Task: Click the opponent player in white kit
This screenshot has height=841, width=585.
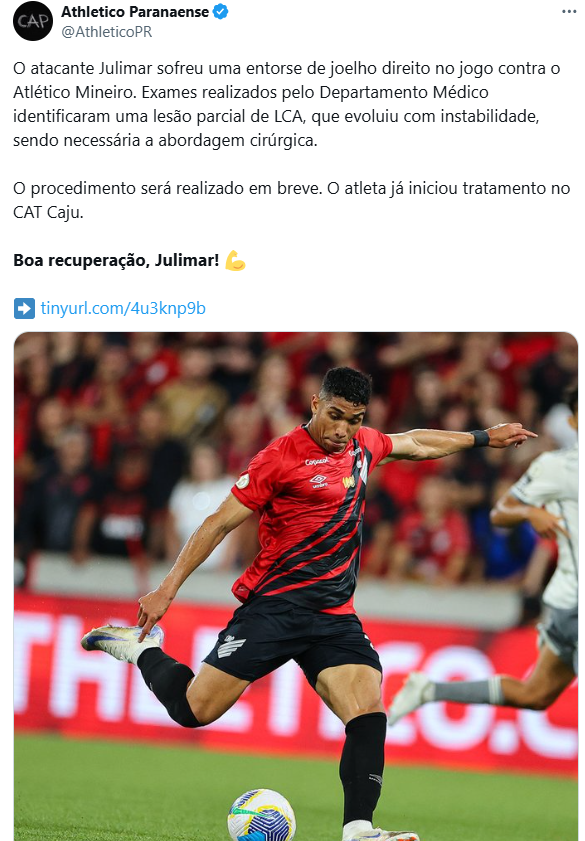Action: click(x=515, y=585)
